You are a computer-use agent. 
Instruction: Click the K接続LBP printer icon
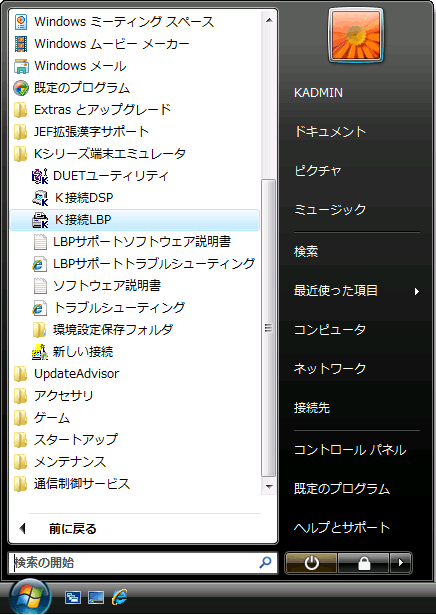coord(40,220)
